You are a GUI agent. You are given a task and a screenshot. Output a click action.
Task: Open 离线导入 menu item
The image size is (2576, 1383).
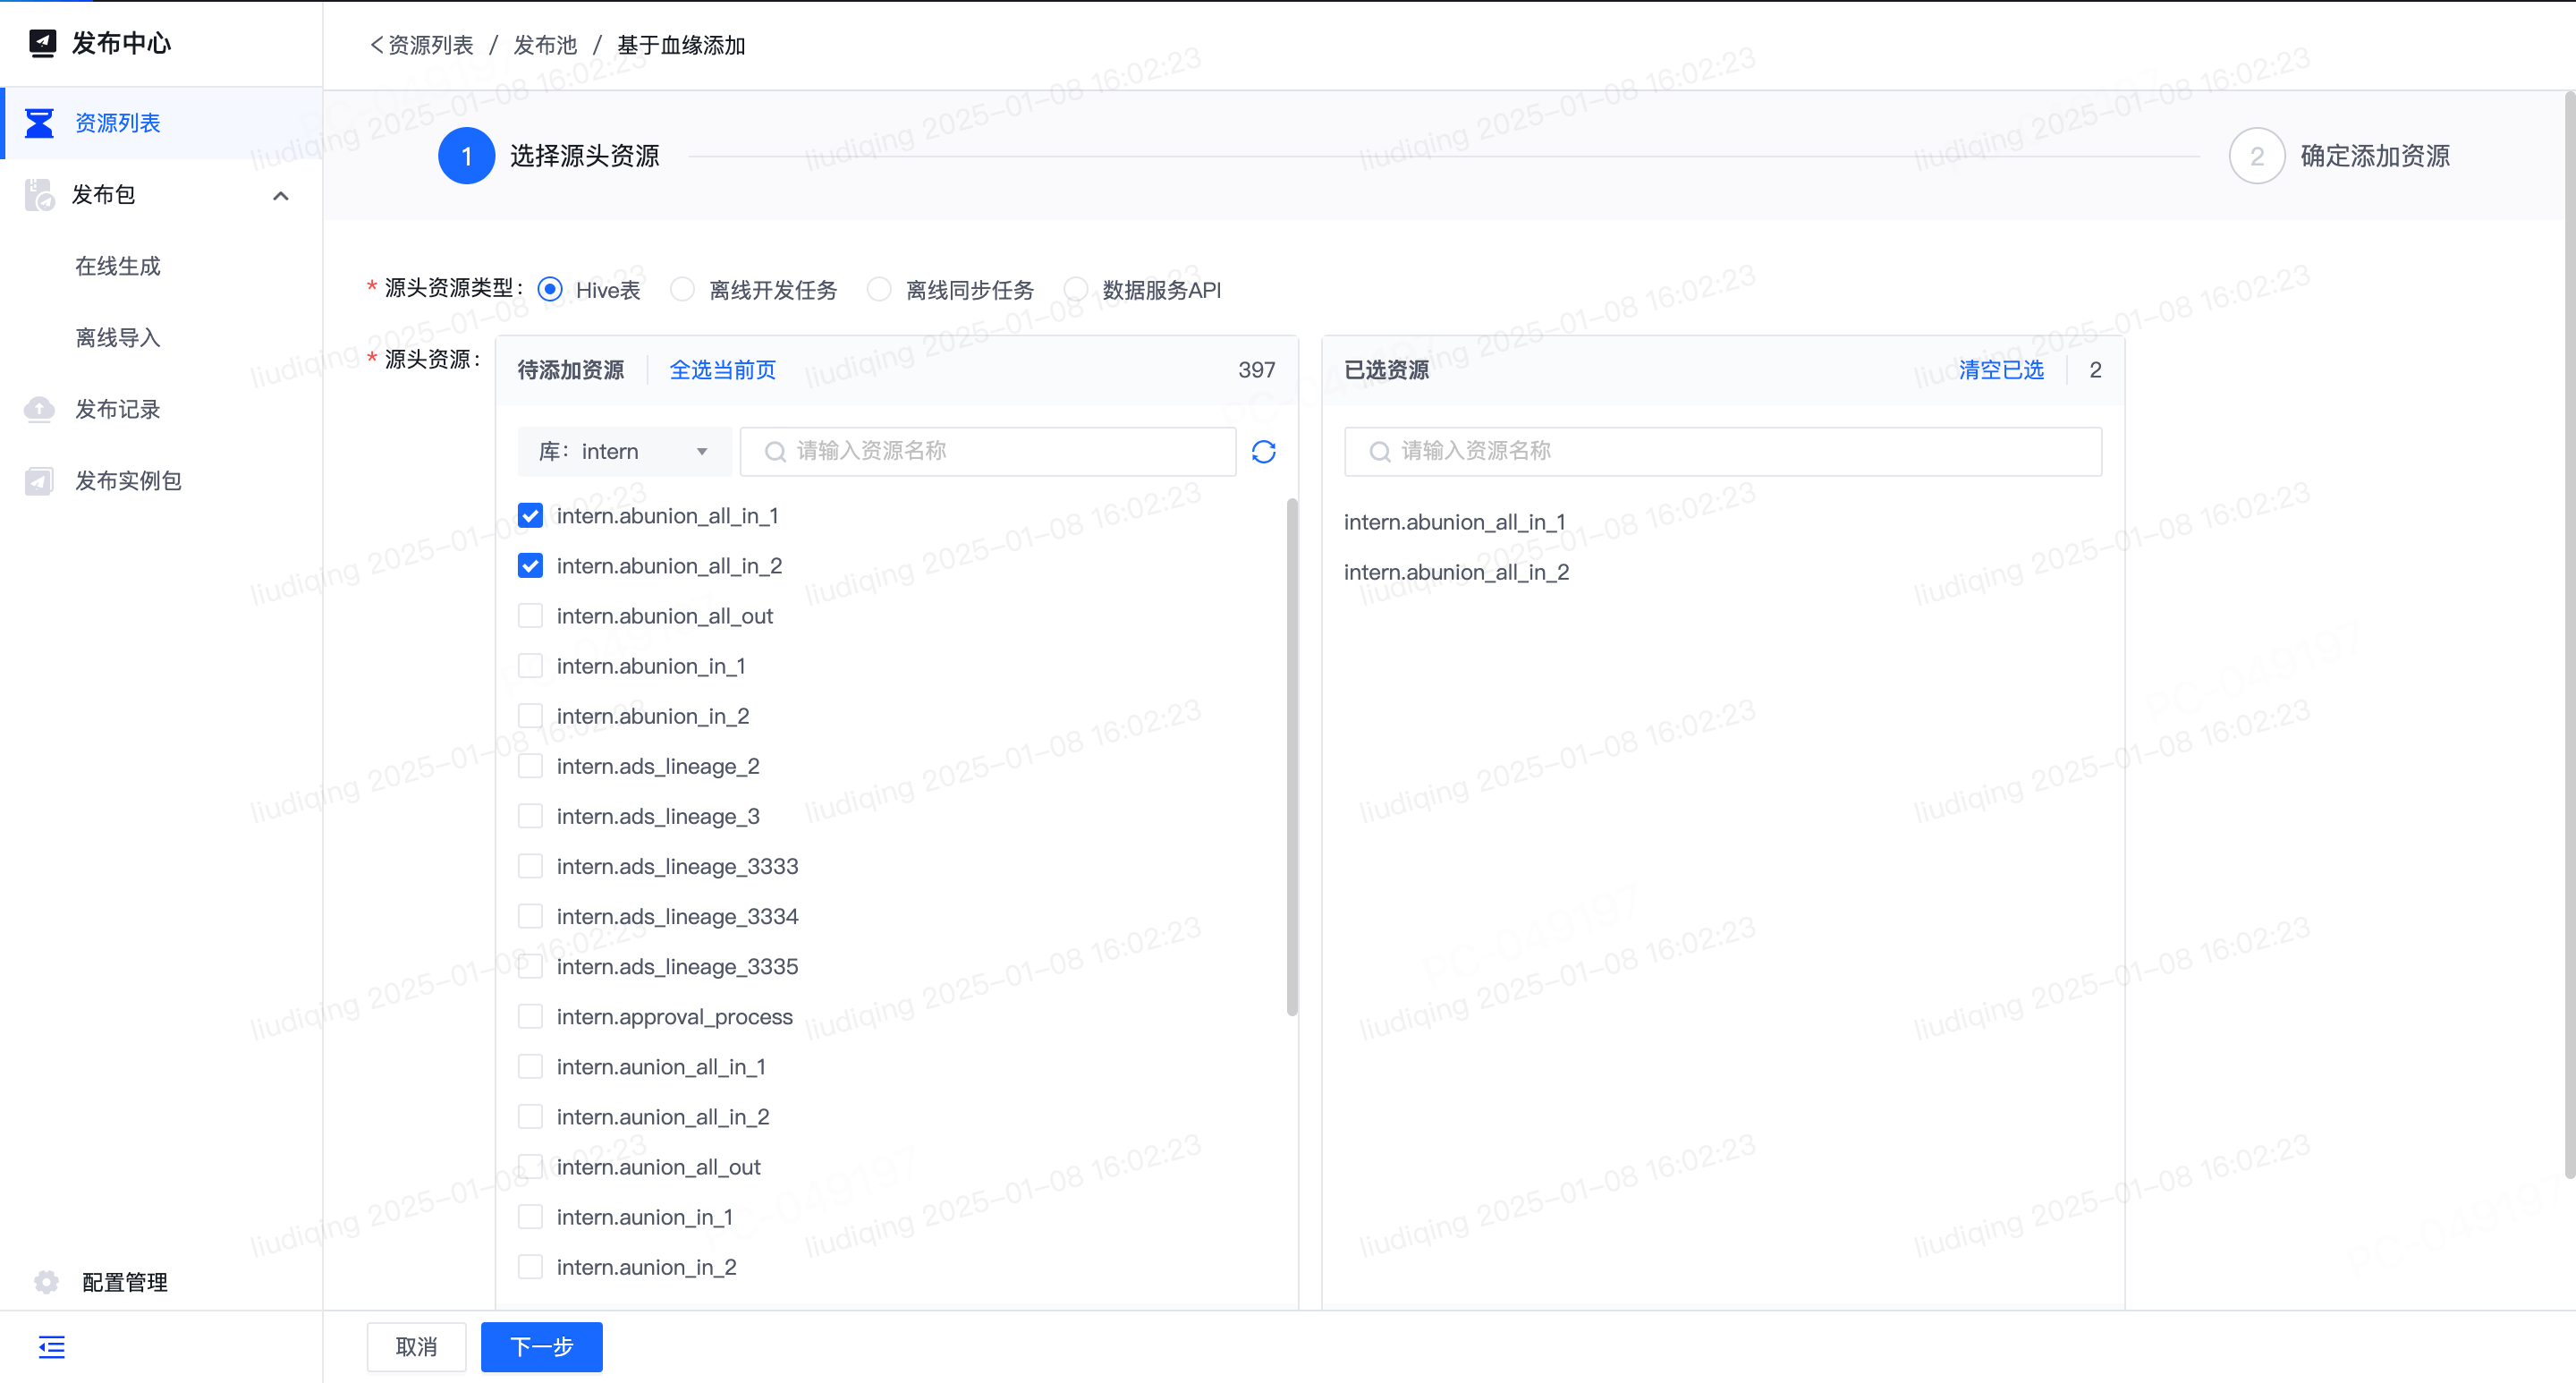(118, 338)
